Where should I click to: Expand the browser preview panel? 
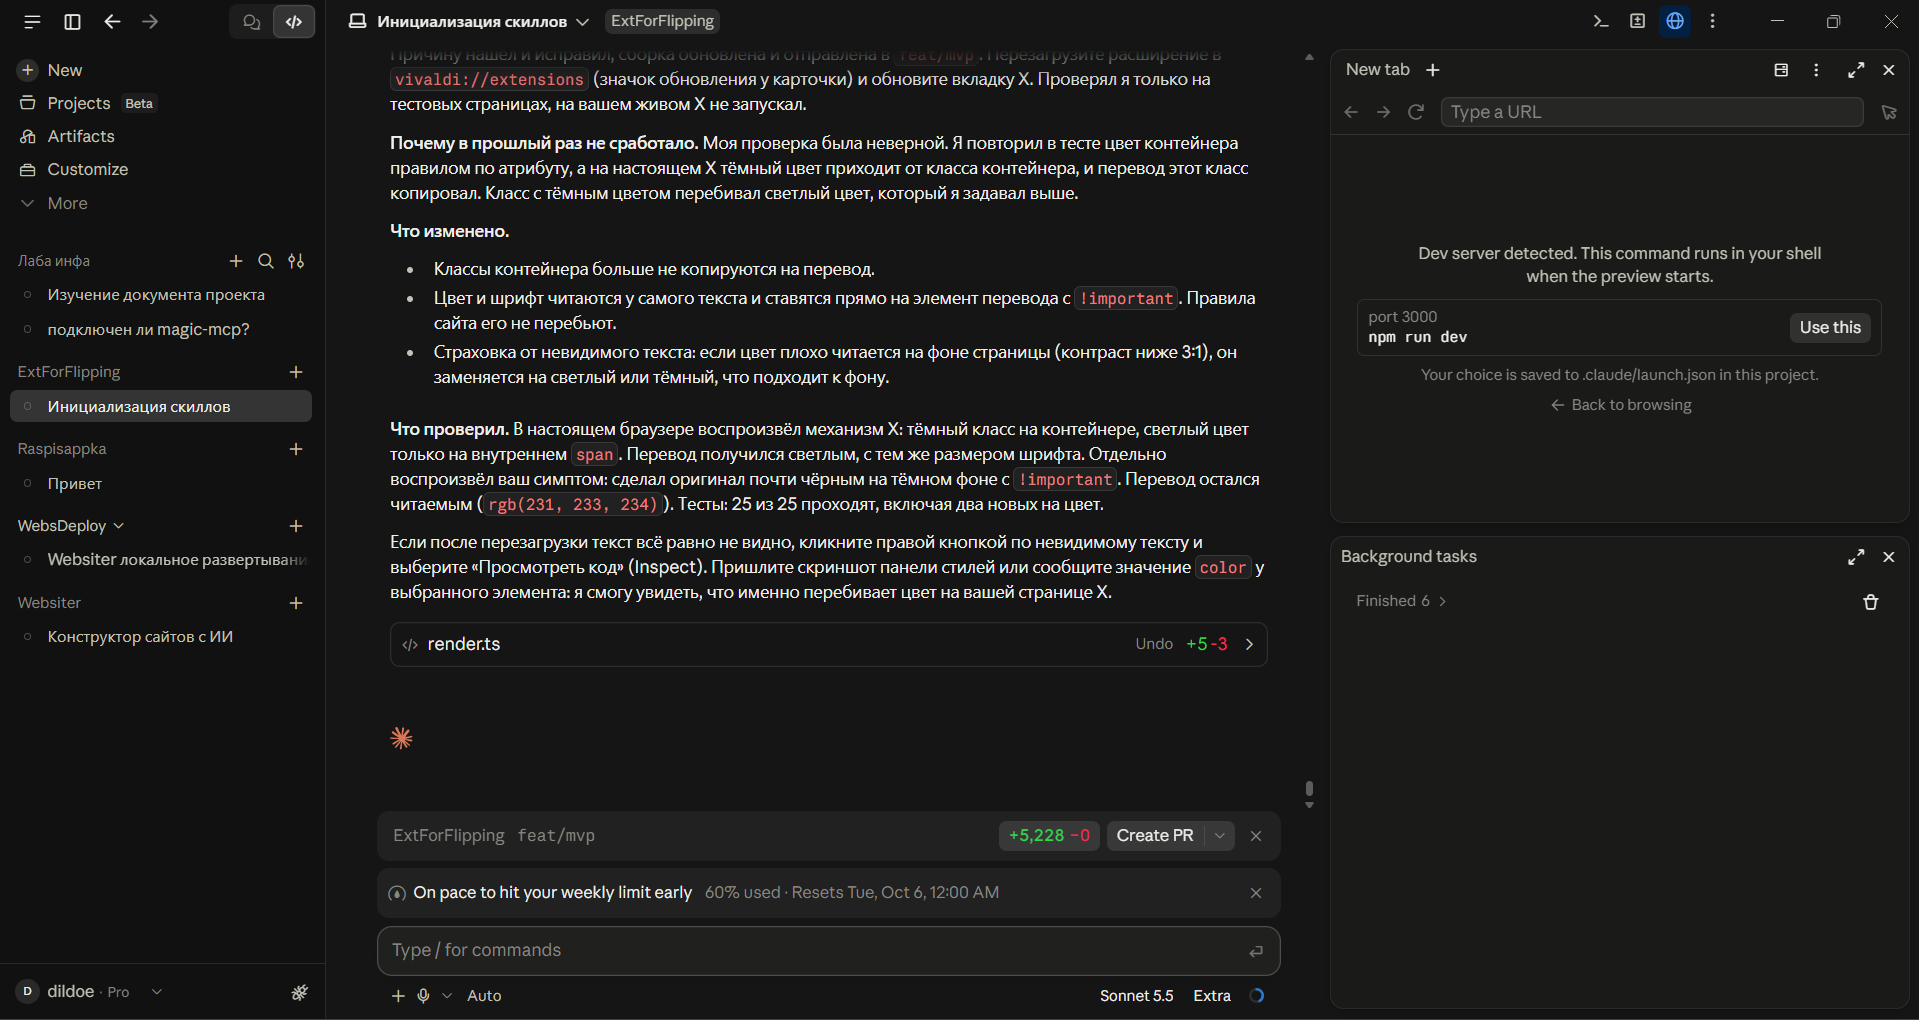click(1856, 70)
